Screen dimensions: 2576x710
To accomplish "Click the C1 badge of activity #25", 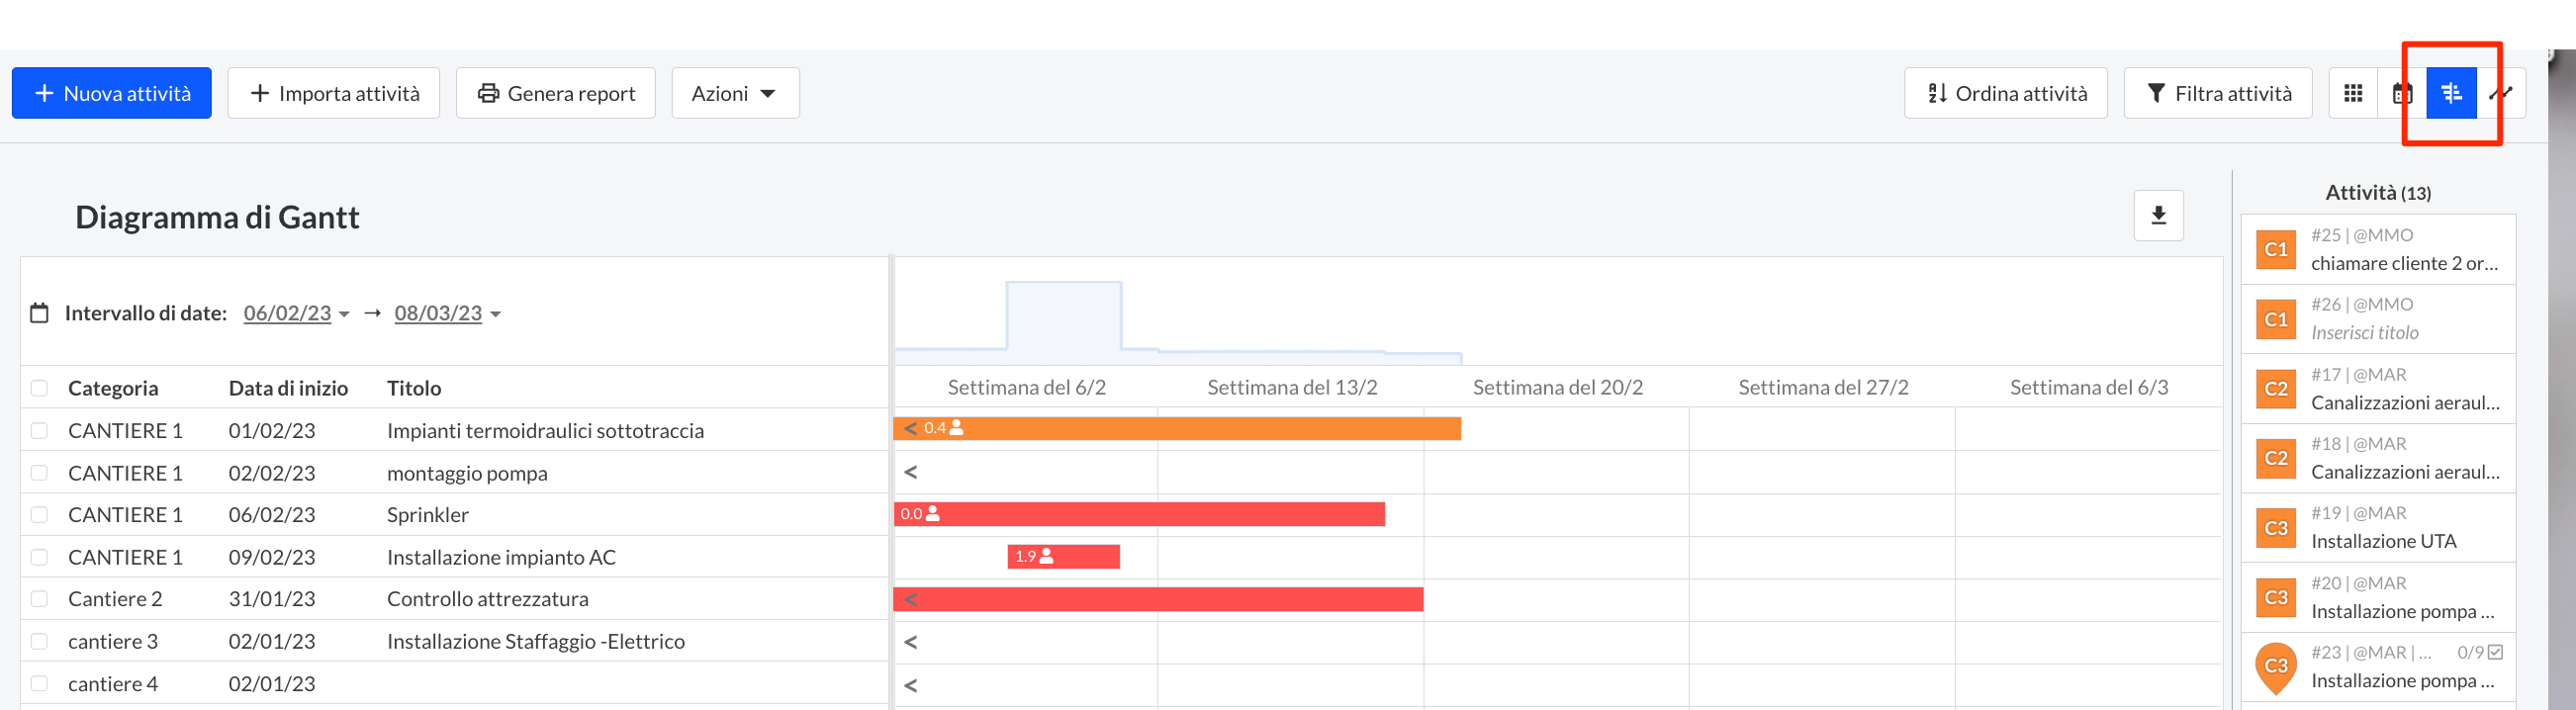I will click(x=2276, y=249).
